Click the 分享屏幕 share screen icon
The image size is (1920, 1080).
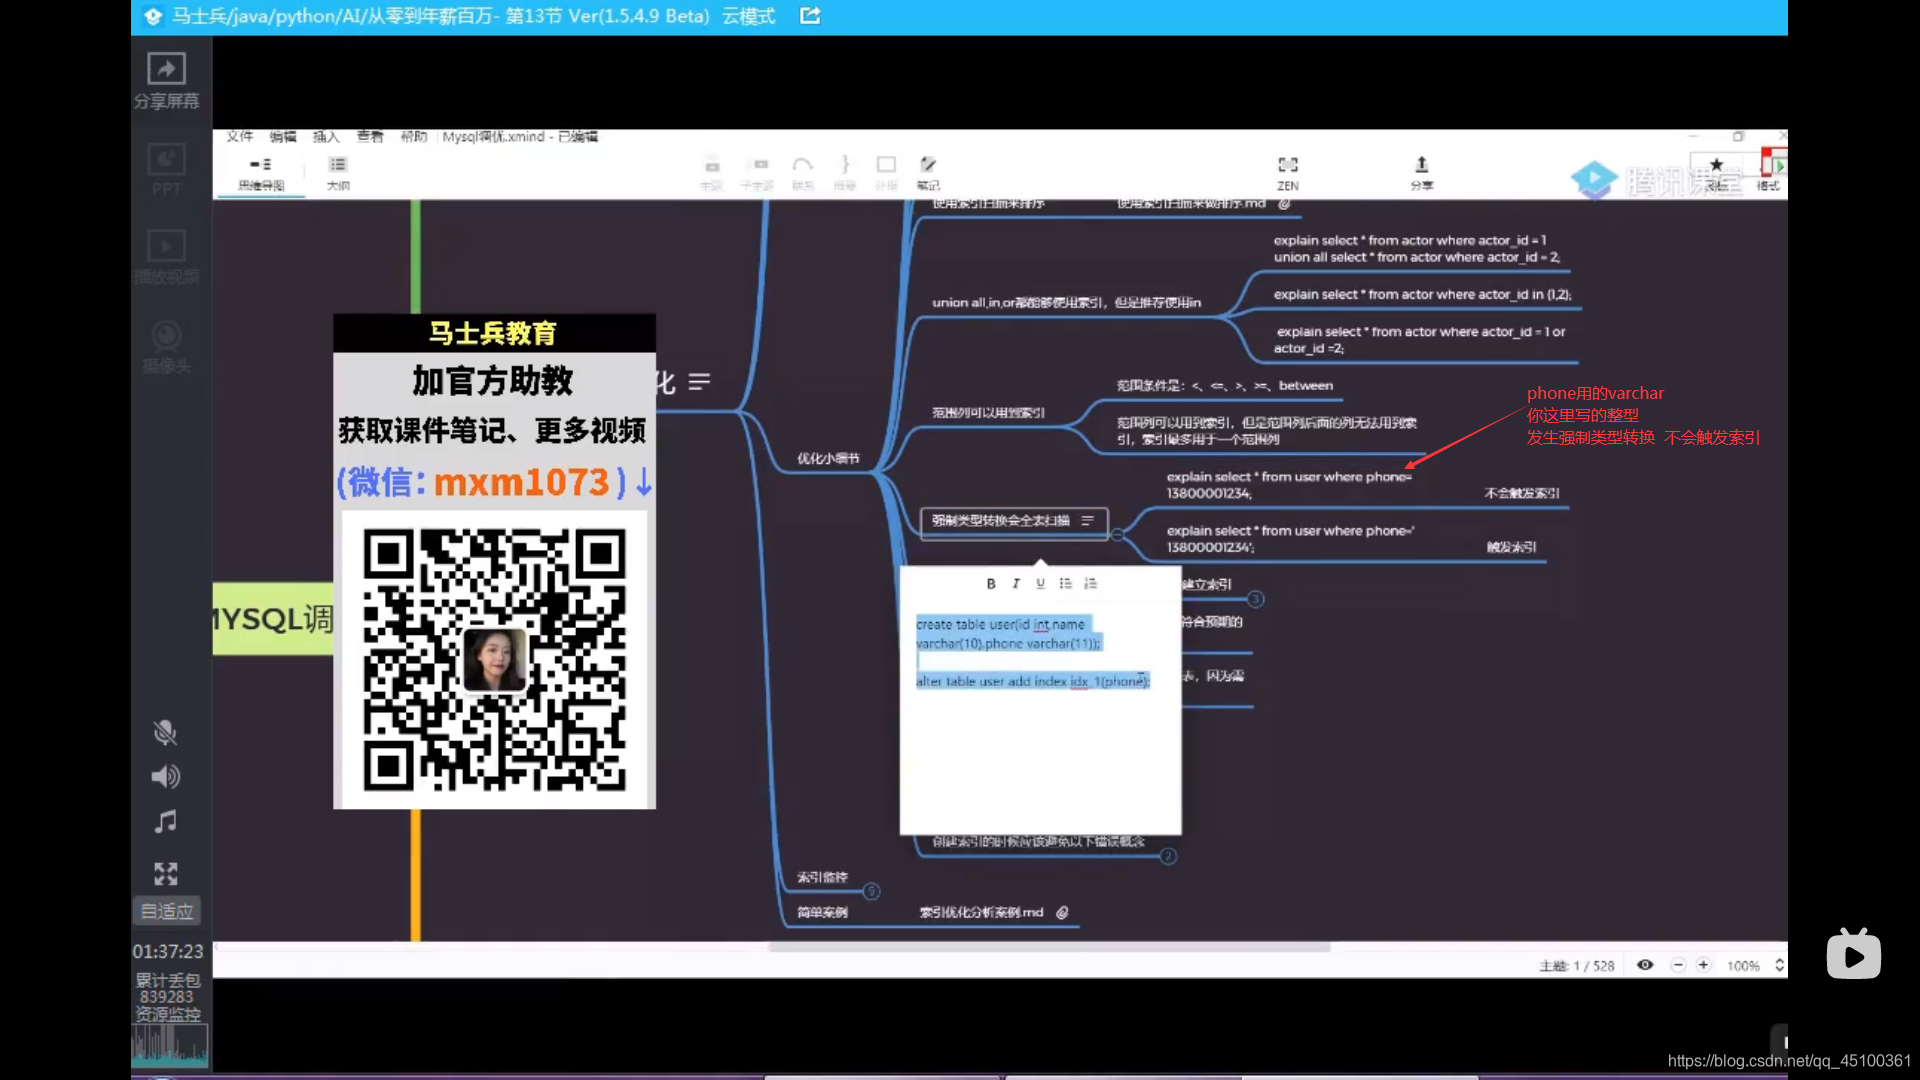click(x=166, y=69)
